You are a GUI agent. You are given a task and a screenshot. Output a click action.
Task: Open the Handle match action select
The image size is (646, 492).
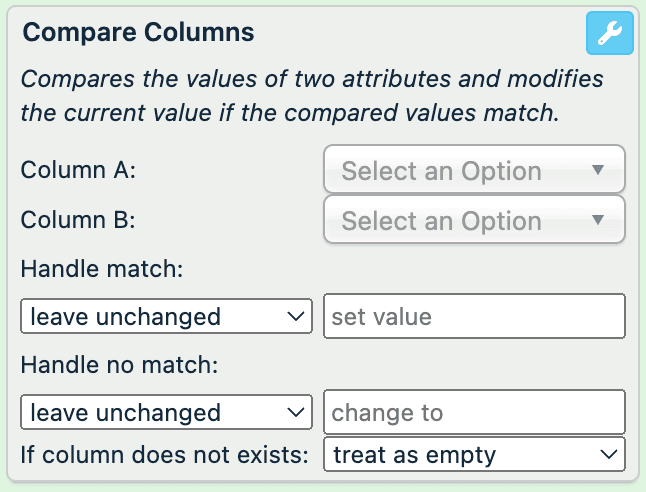pyautogui.click(x=150, y=317)
